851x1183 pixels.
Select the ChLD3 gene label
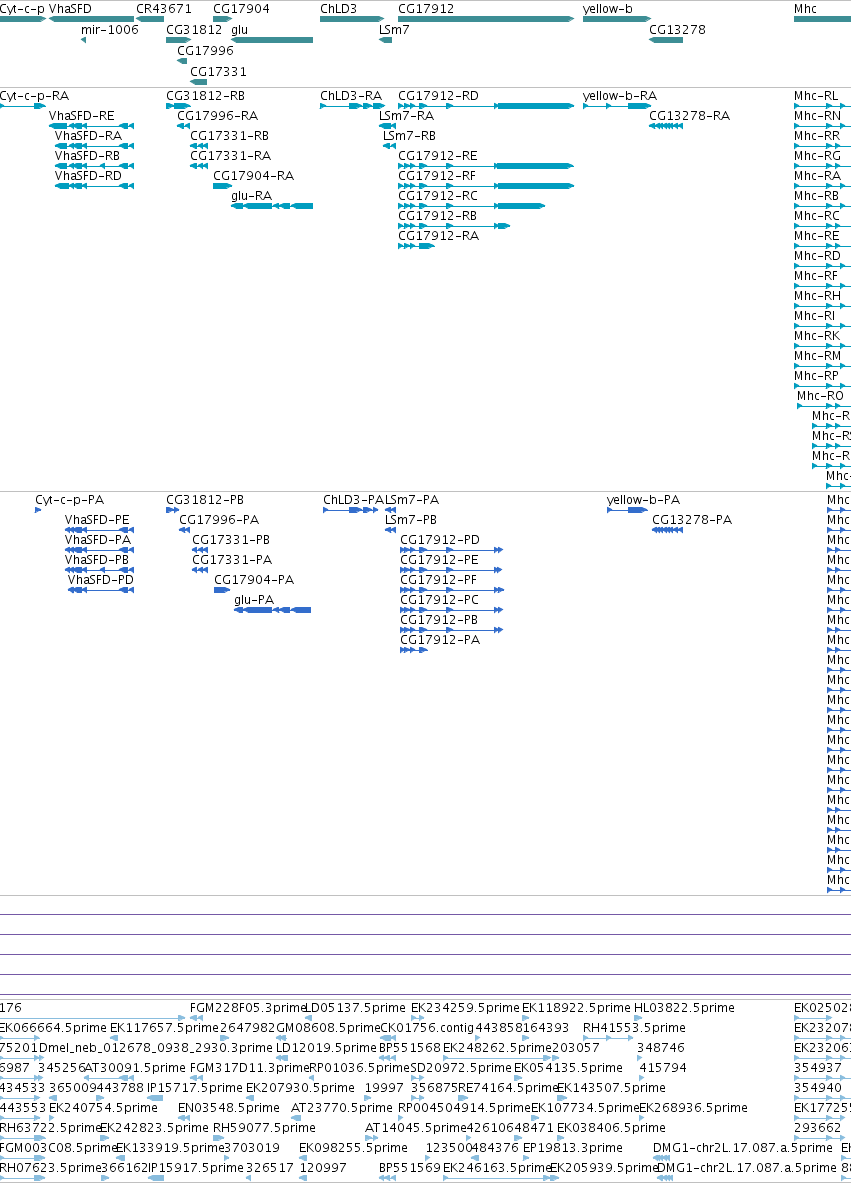[x=338, y=9]
